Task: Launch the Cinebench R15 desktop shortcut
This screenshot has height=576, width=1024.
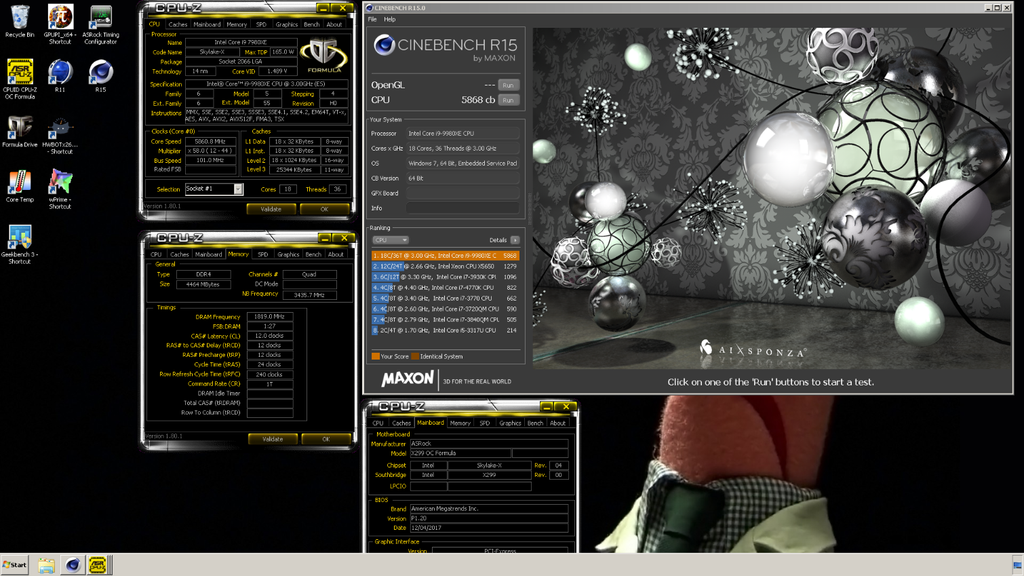Action: [x=100, y=70]
